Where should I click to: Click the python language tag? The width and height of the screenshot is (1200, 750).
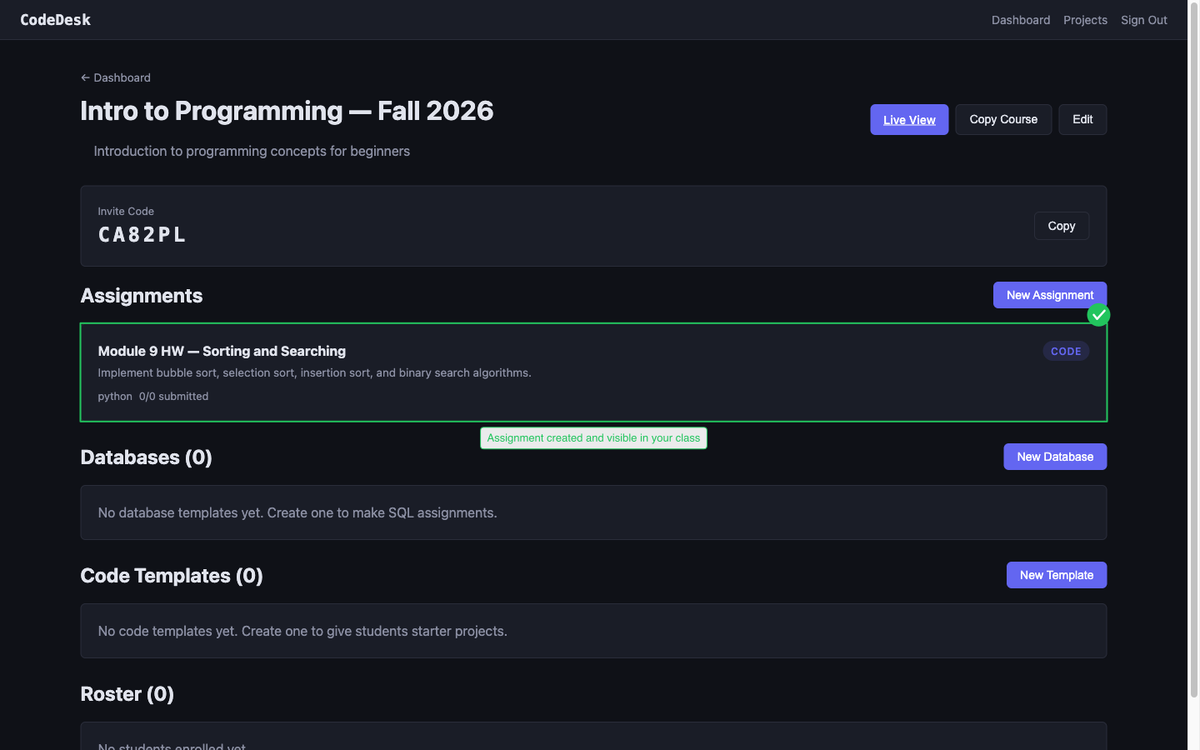(115, 396)
